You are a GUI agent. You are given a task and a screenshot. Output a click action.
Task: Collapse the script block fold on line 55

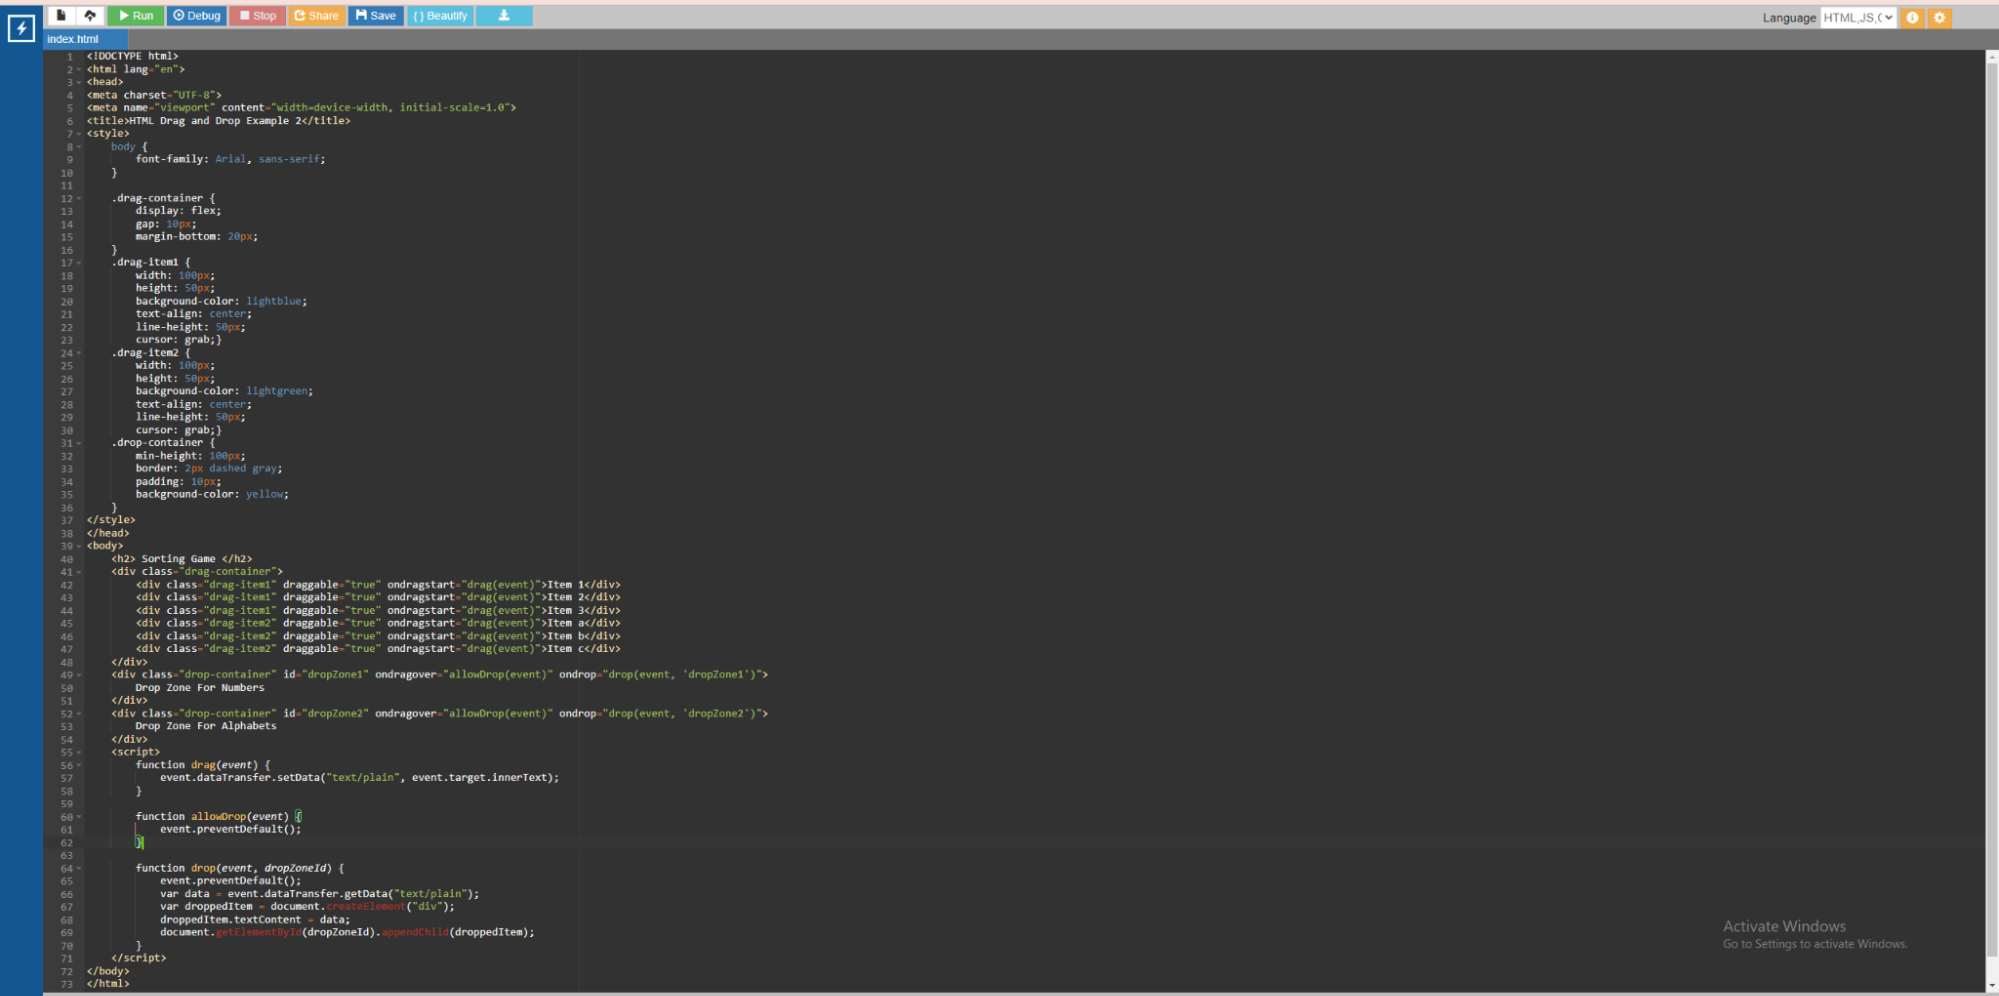(79, 752)
